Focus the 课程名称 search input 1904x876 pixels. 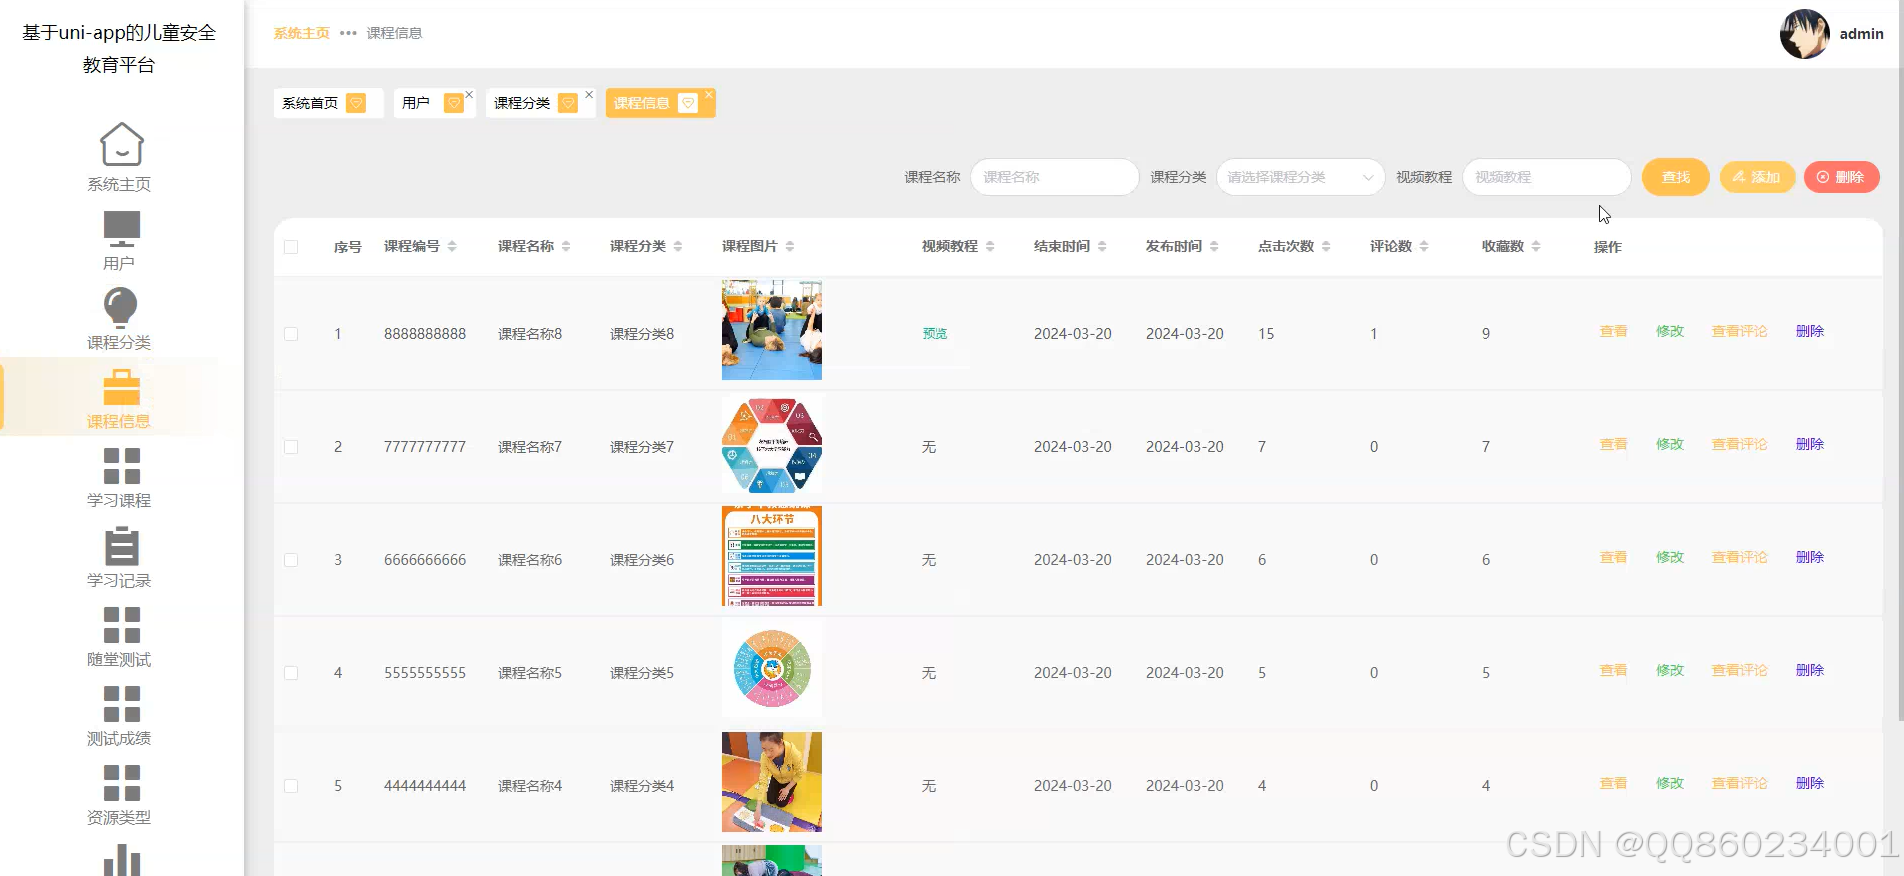[1054, 177]
